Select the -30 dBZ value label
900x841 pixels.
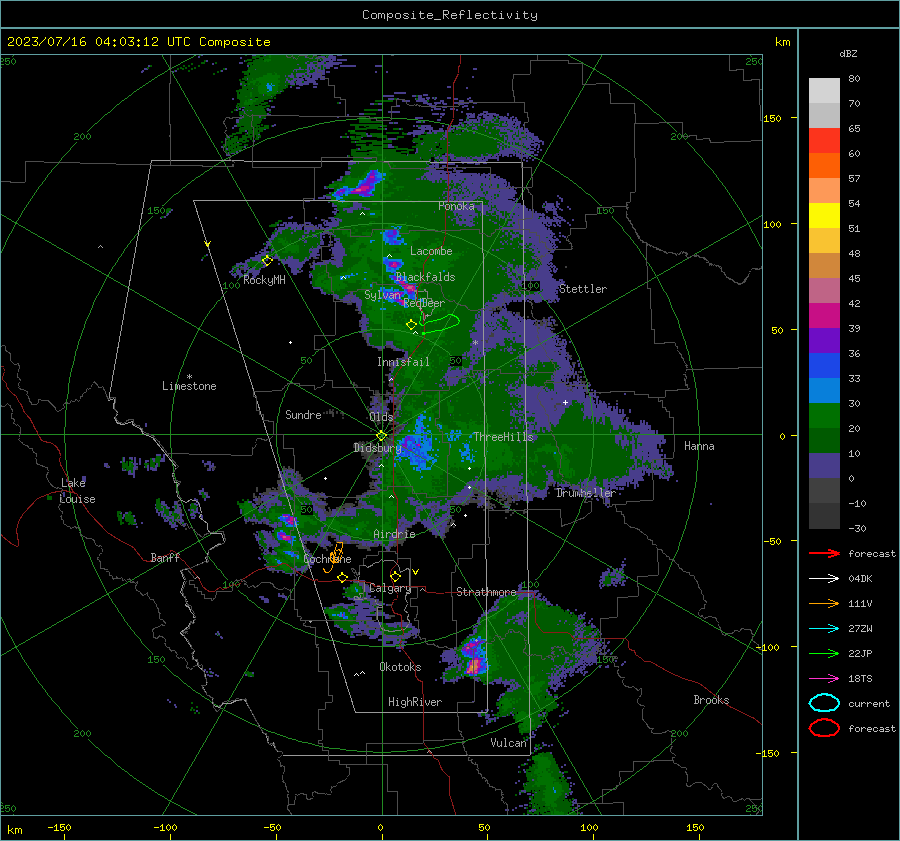click(x=857, y=529)
